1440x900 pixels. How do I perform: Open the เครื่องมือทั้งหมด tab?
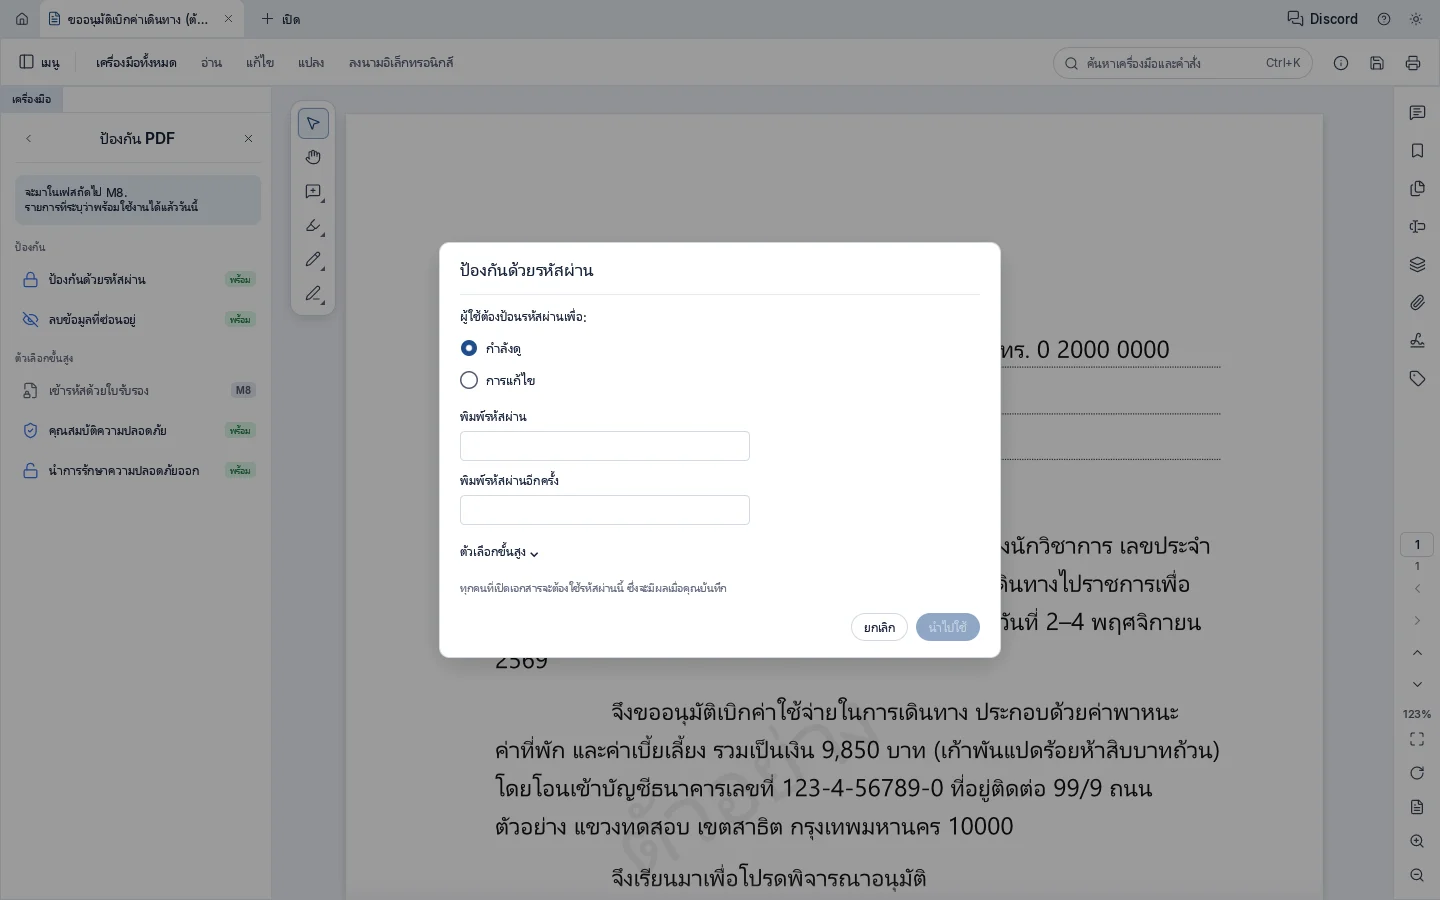pos(136,63)
